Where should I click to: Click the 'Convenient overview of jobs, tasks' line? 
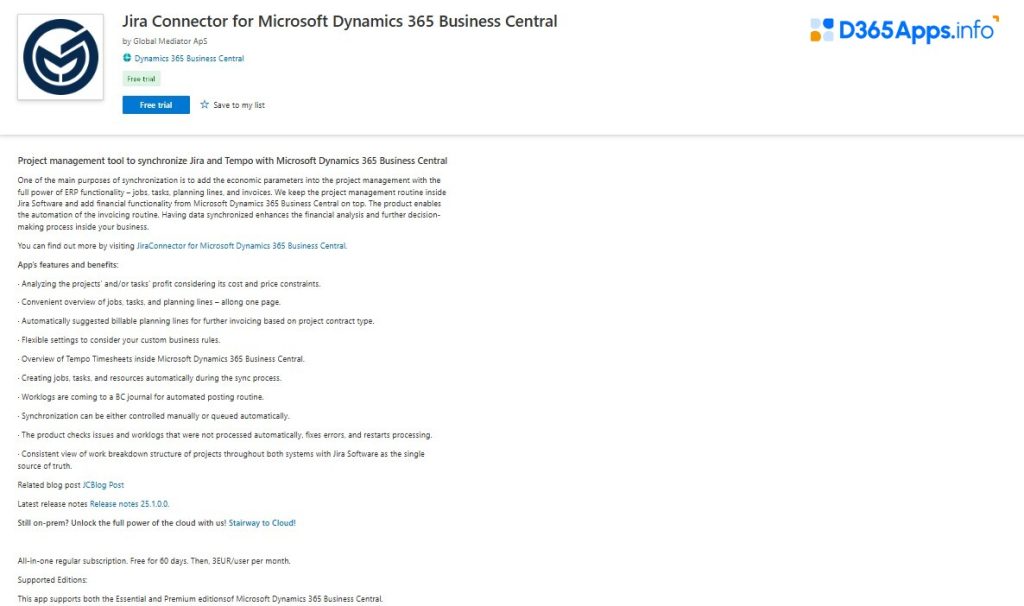click(x=149, y=302)
